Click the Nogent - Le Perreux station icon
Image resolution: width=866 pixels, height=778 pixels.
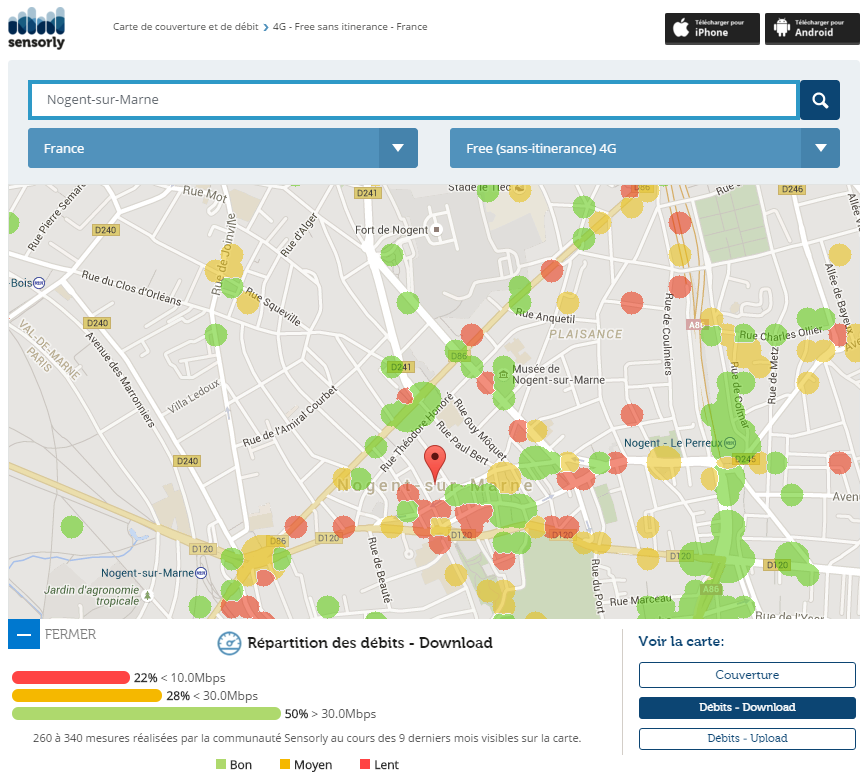(731, 443)
